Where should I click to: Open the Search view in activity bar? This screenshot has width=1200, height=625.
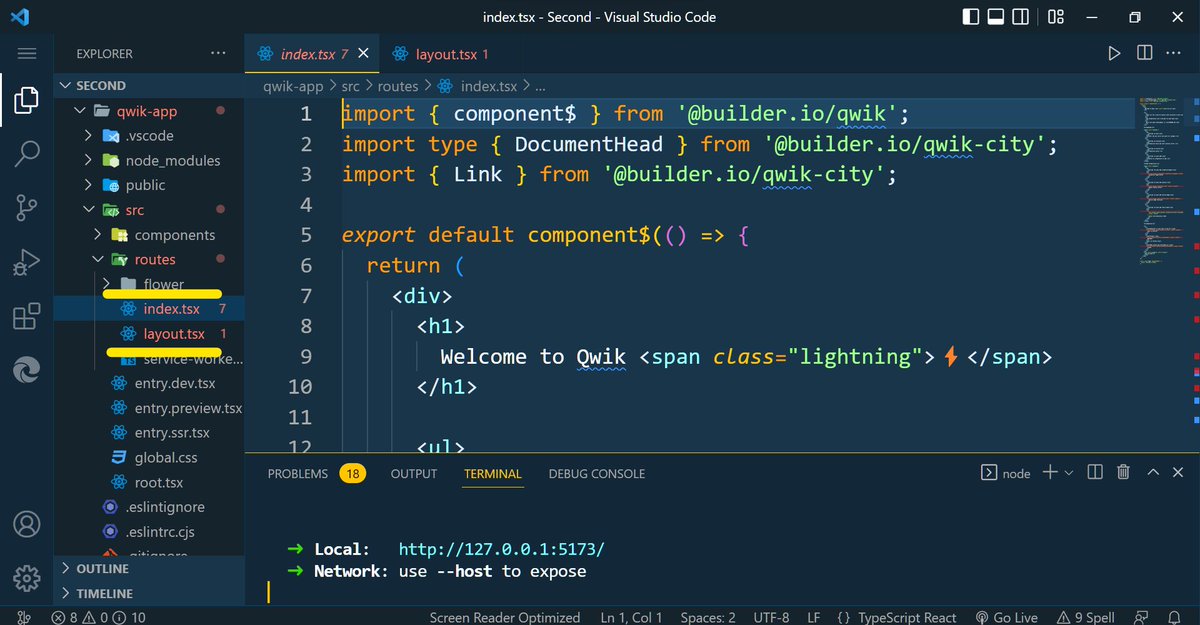click(27, 154)
